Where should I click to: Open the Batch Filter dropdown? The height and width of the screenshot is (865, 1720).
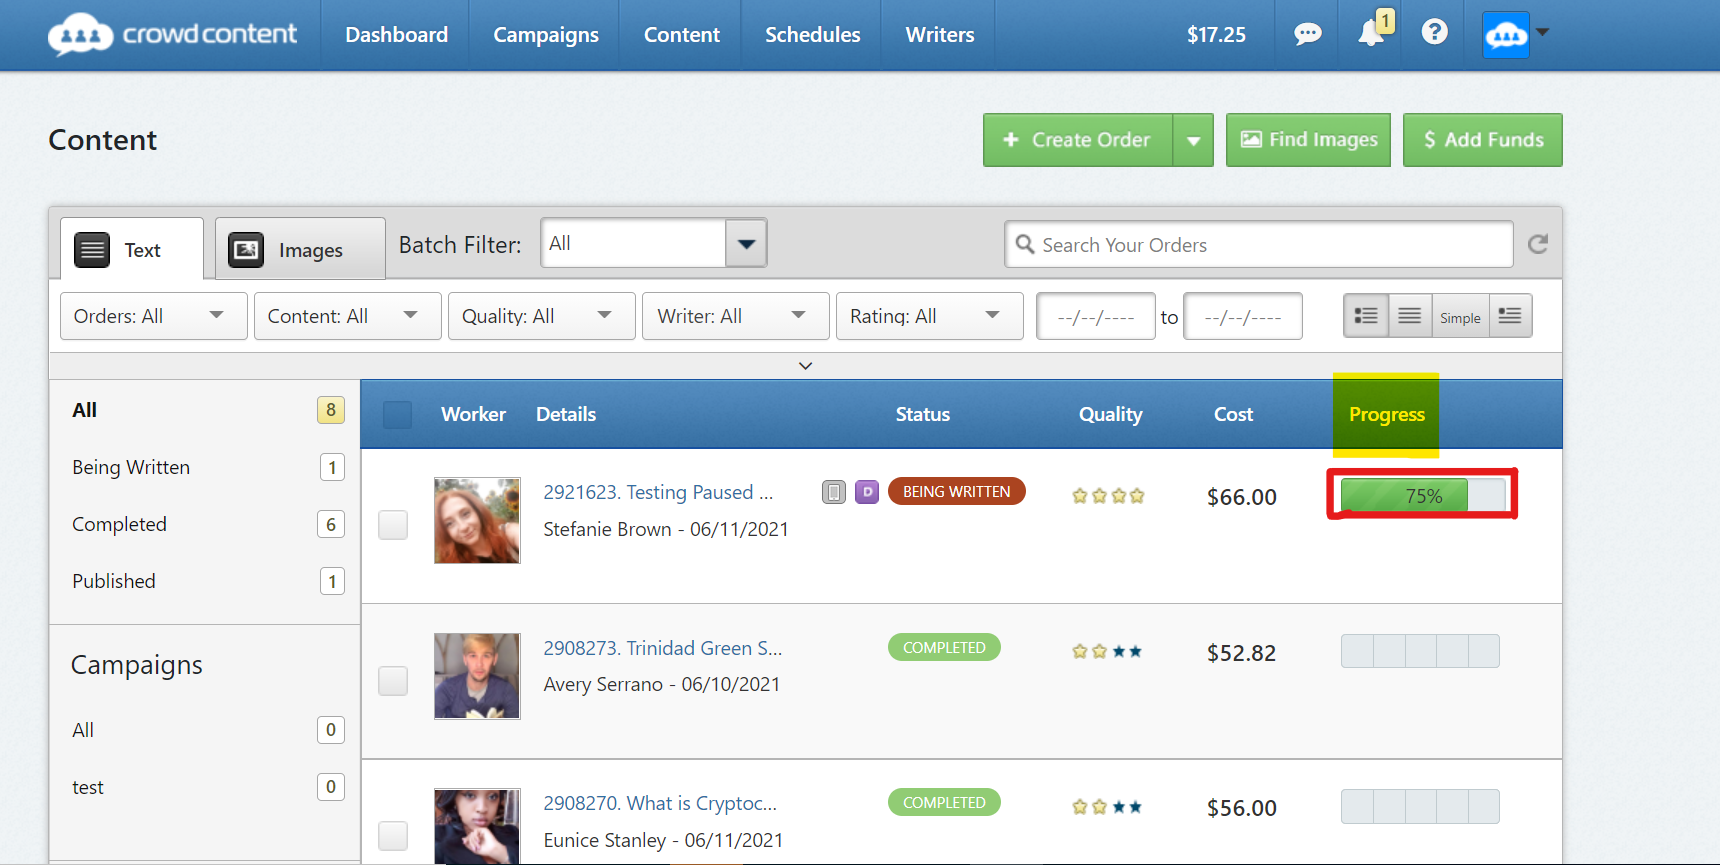click(x=654, y=243)
